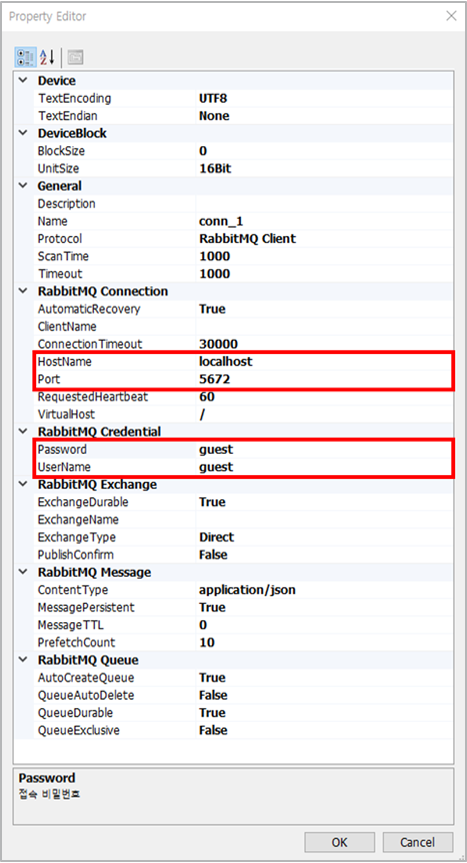This screenshot has height=863, width=467.
Task: Select the Protocol property label
Action: (x=59, y=239)
